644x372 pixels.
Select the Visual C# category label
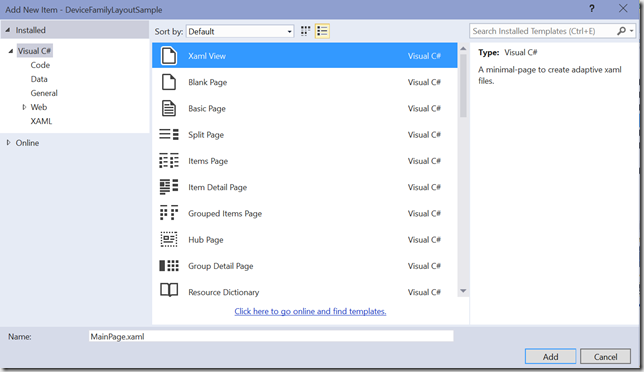[x=34, y=51]
